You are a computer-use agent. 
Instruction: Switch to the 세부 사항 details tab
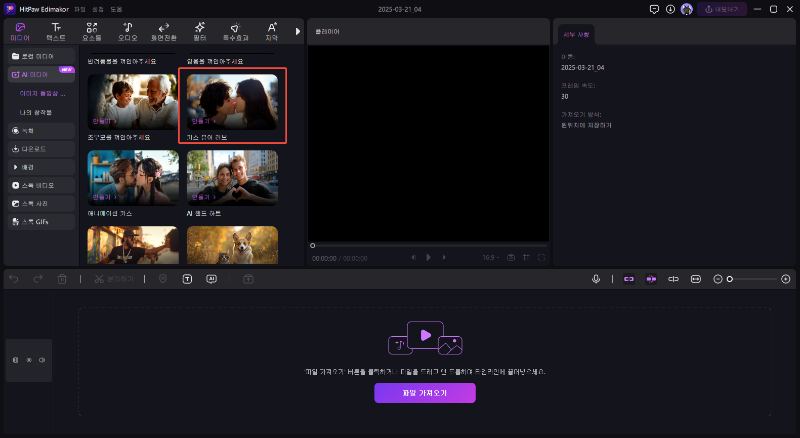click(x=576, y=35)
